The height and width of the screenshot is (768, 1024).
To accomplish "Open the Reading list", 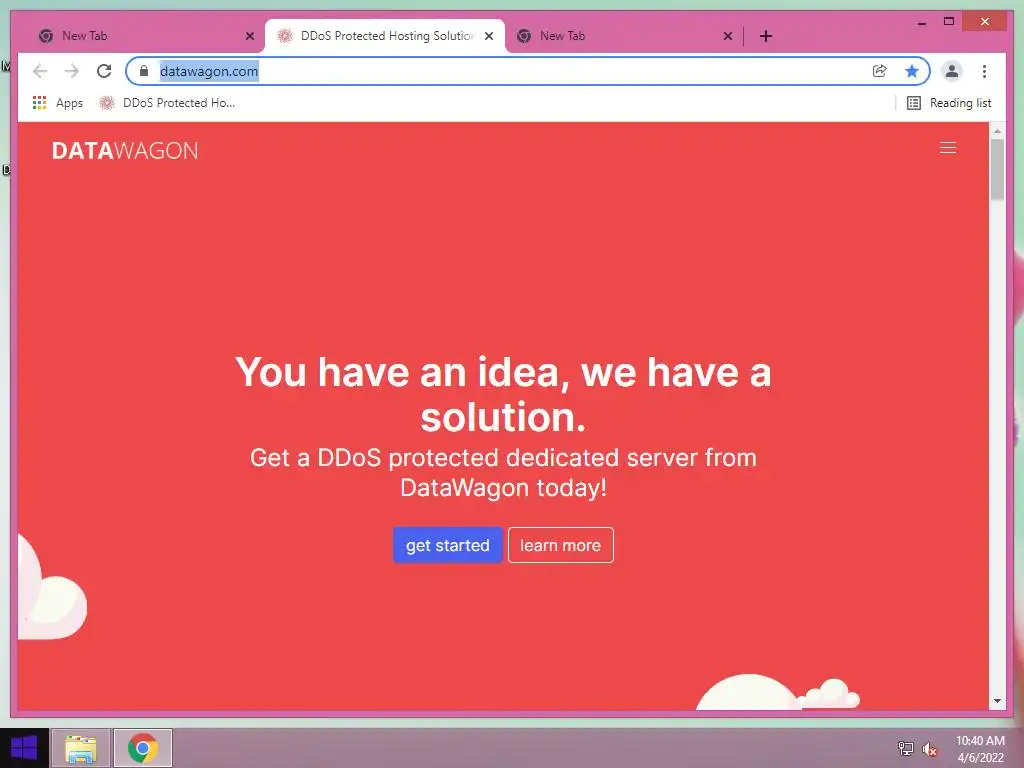I will pyautogui.click(x=949, y=103).
